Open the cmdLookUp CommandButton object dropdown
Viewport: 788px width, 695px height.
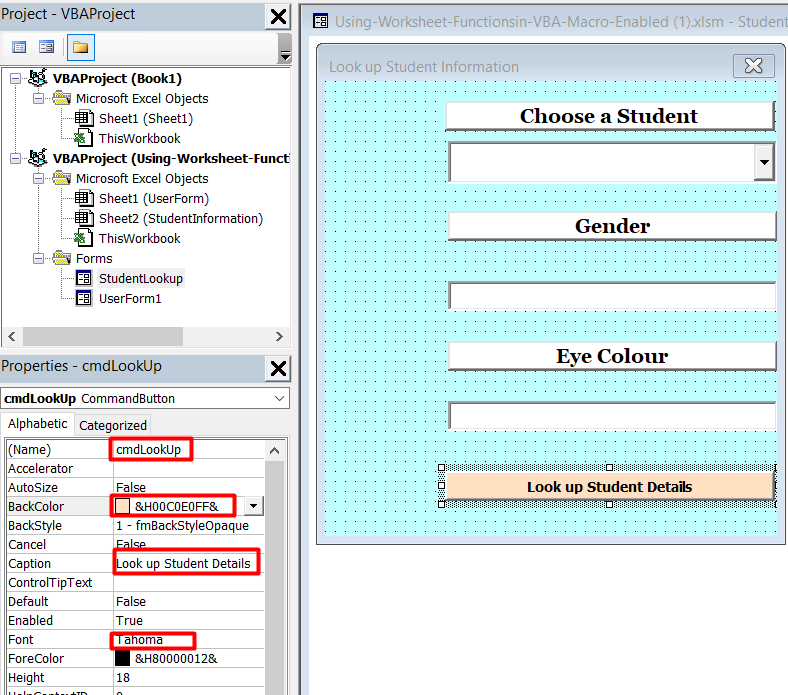tap(279, 399)
